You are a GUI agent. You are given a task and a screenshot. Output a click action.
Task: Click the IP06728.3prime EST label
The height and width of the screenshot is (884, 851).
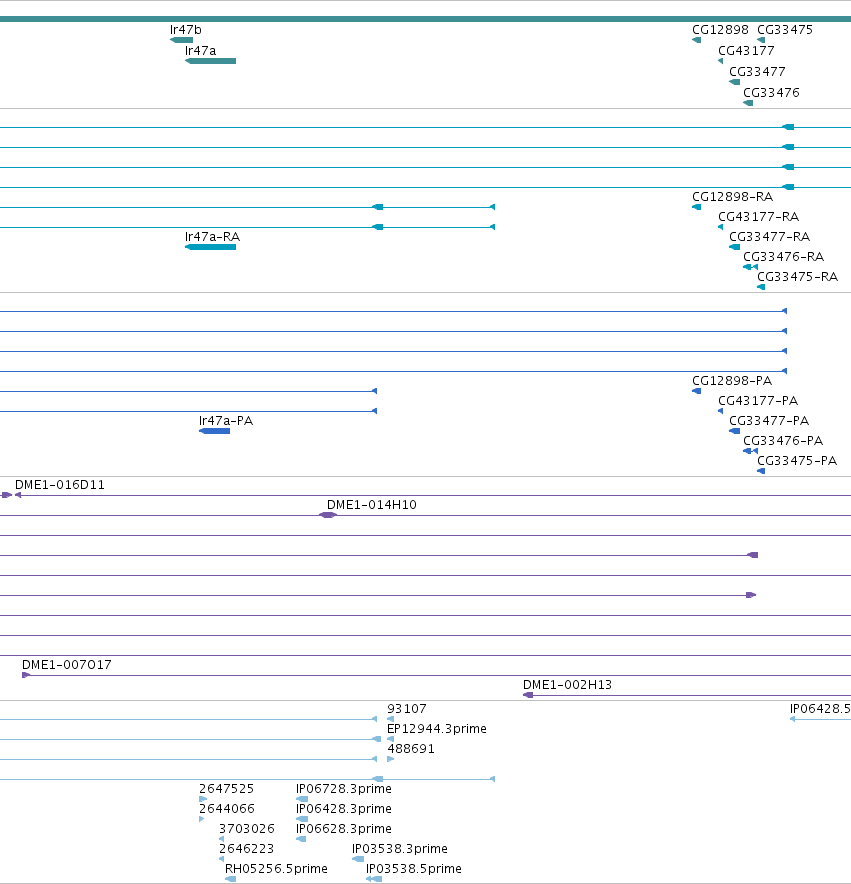point(343,789)
